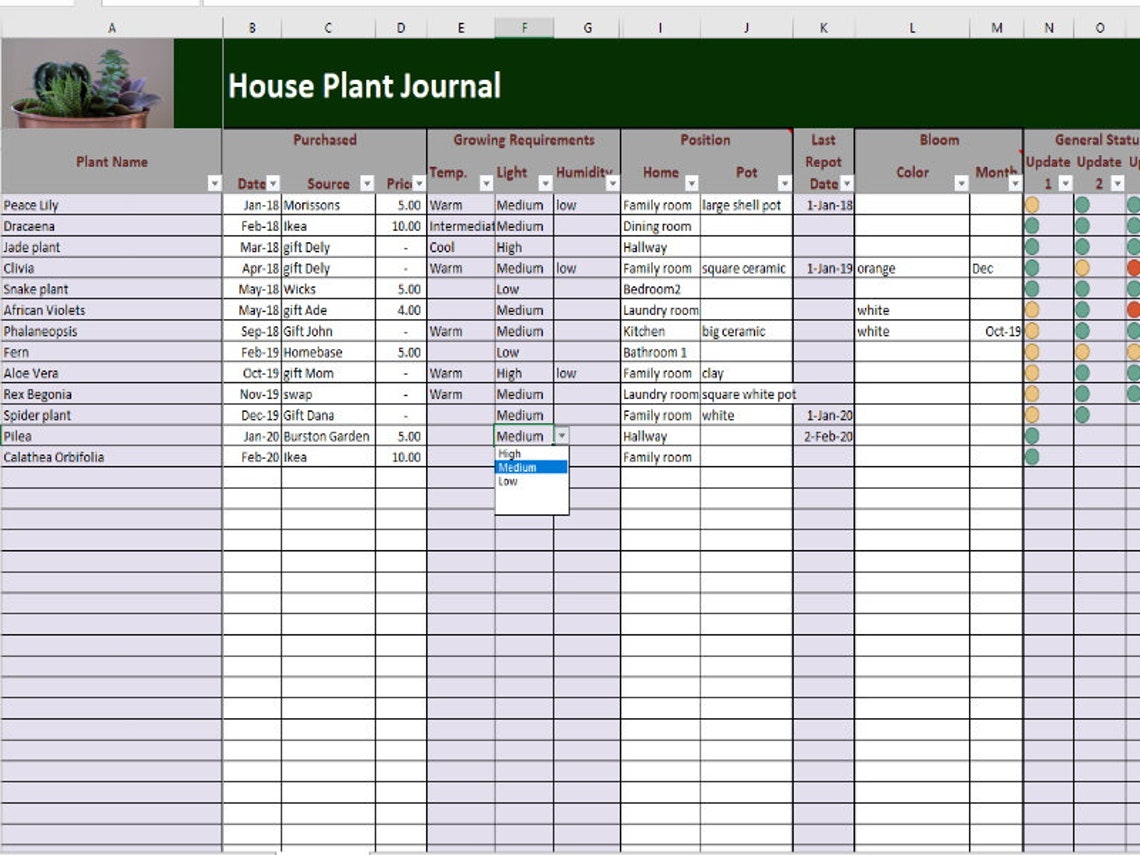Click Dracaena's green Update 1 status circle
Viewport: 1140px width, 855px height.
[1032, 226]
